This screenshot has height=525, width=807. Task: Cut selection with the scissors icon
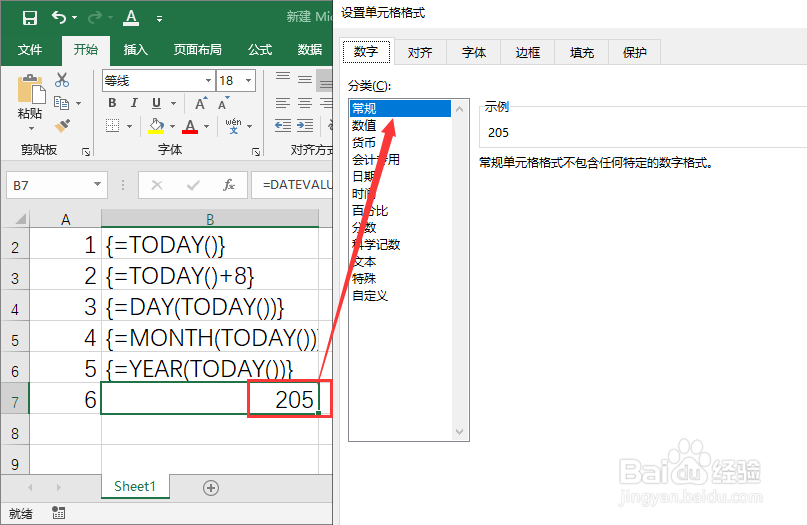[x=62, y=80]
